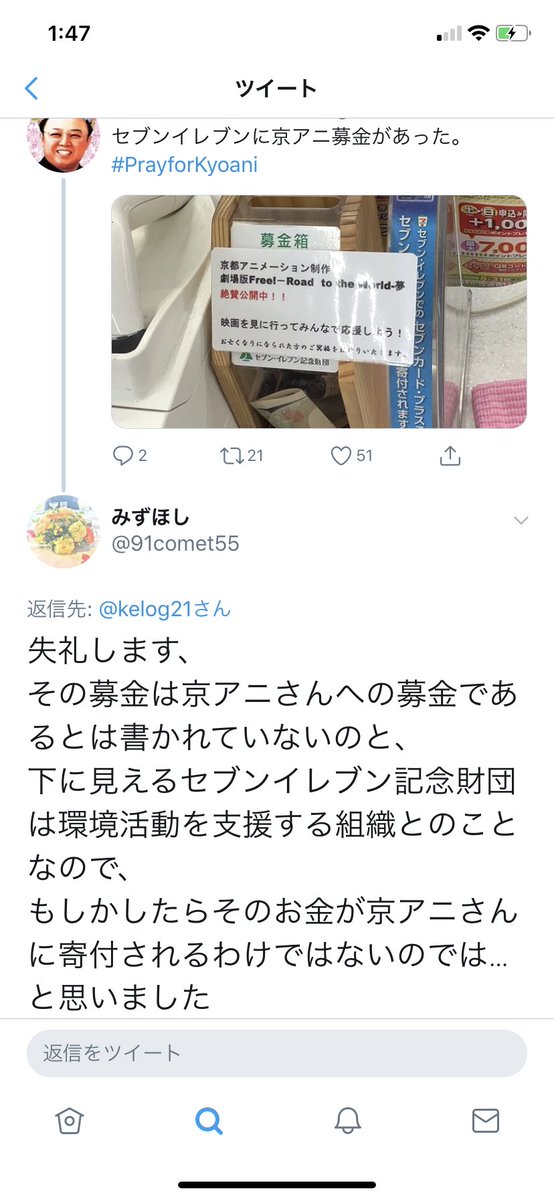
Task: Open the Search magnifier tab
Action: coord(208,1121)
